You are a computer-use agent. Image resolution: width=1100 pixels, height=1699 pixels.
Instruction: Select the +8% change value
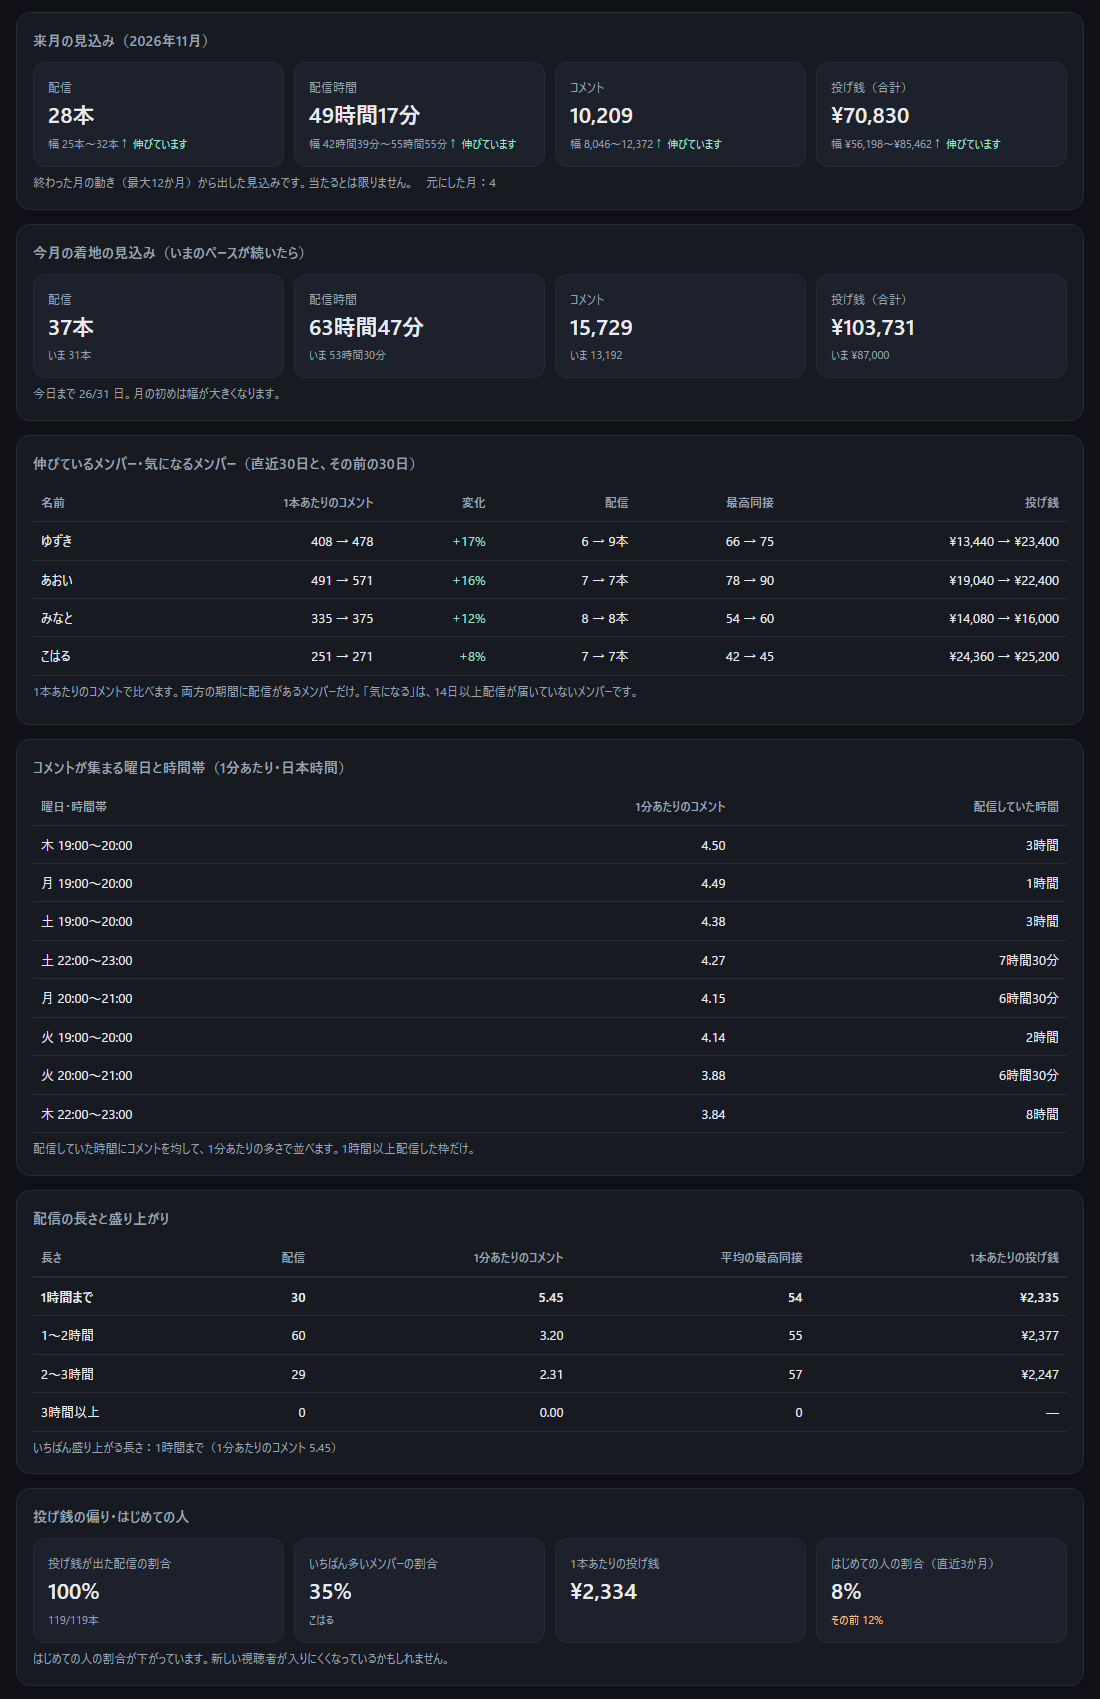point(472,656)
